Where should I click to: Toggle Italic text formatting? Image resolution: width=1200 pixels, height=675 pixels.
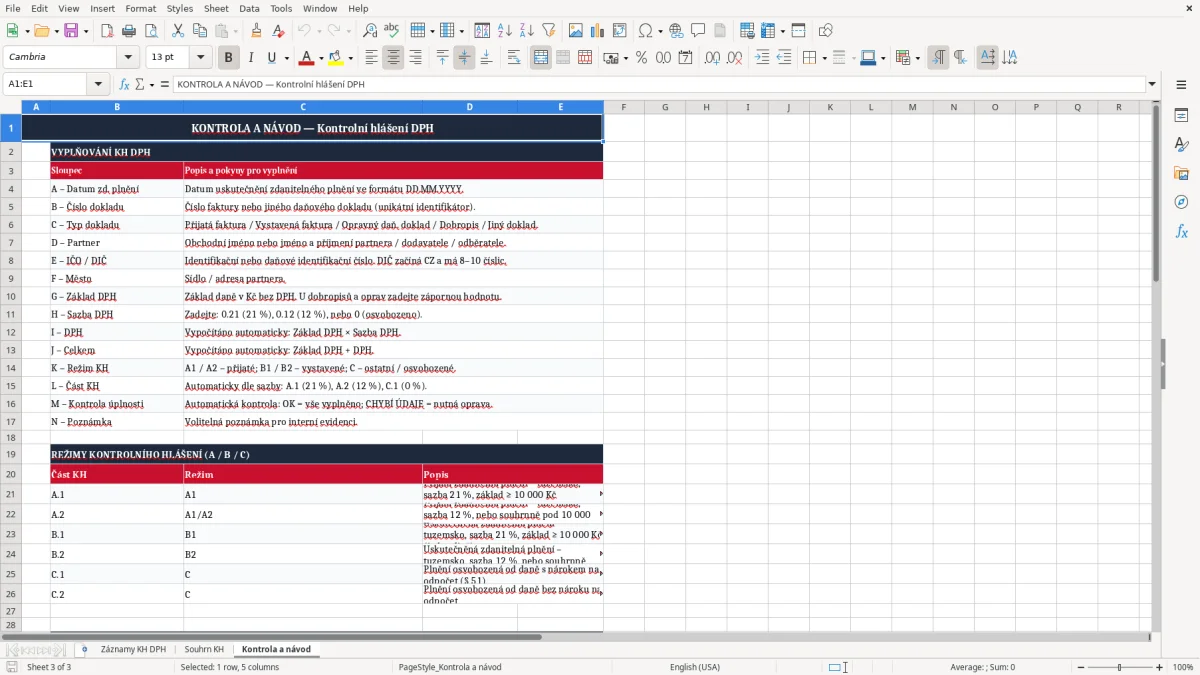[x=251, y=58]
